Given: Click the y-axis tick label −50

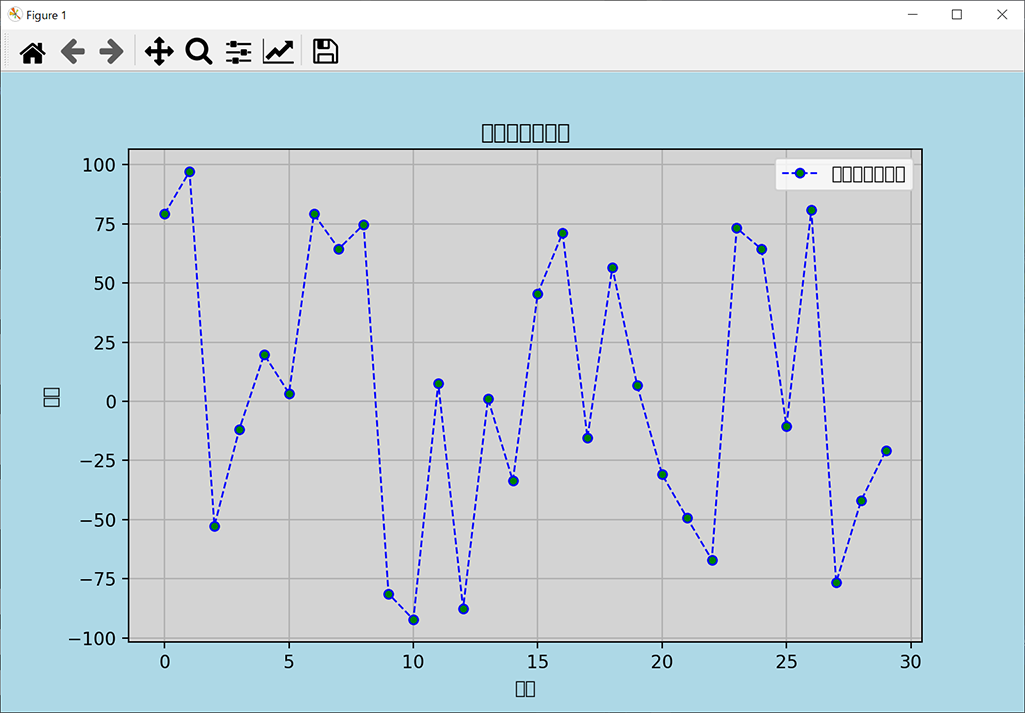Looking at the screenshot, I should tap(98, 520).
